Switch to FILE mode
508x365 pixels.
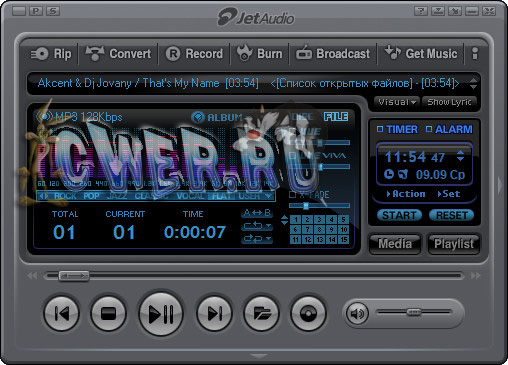[x=336, y=117]
